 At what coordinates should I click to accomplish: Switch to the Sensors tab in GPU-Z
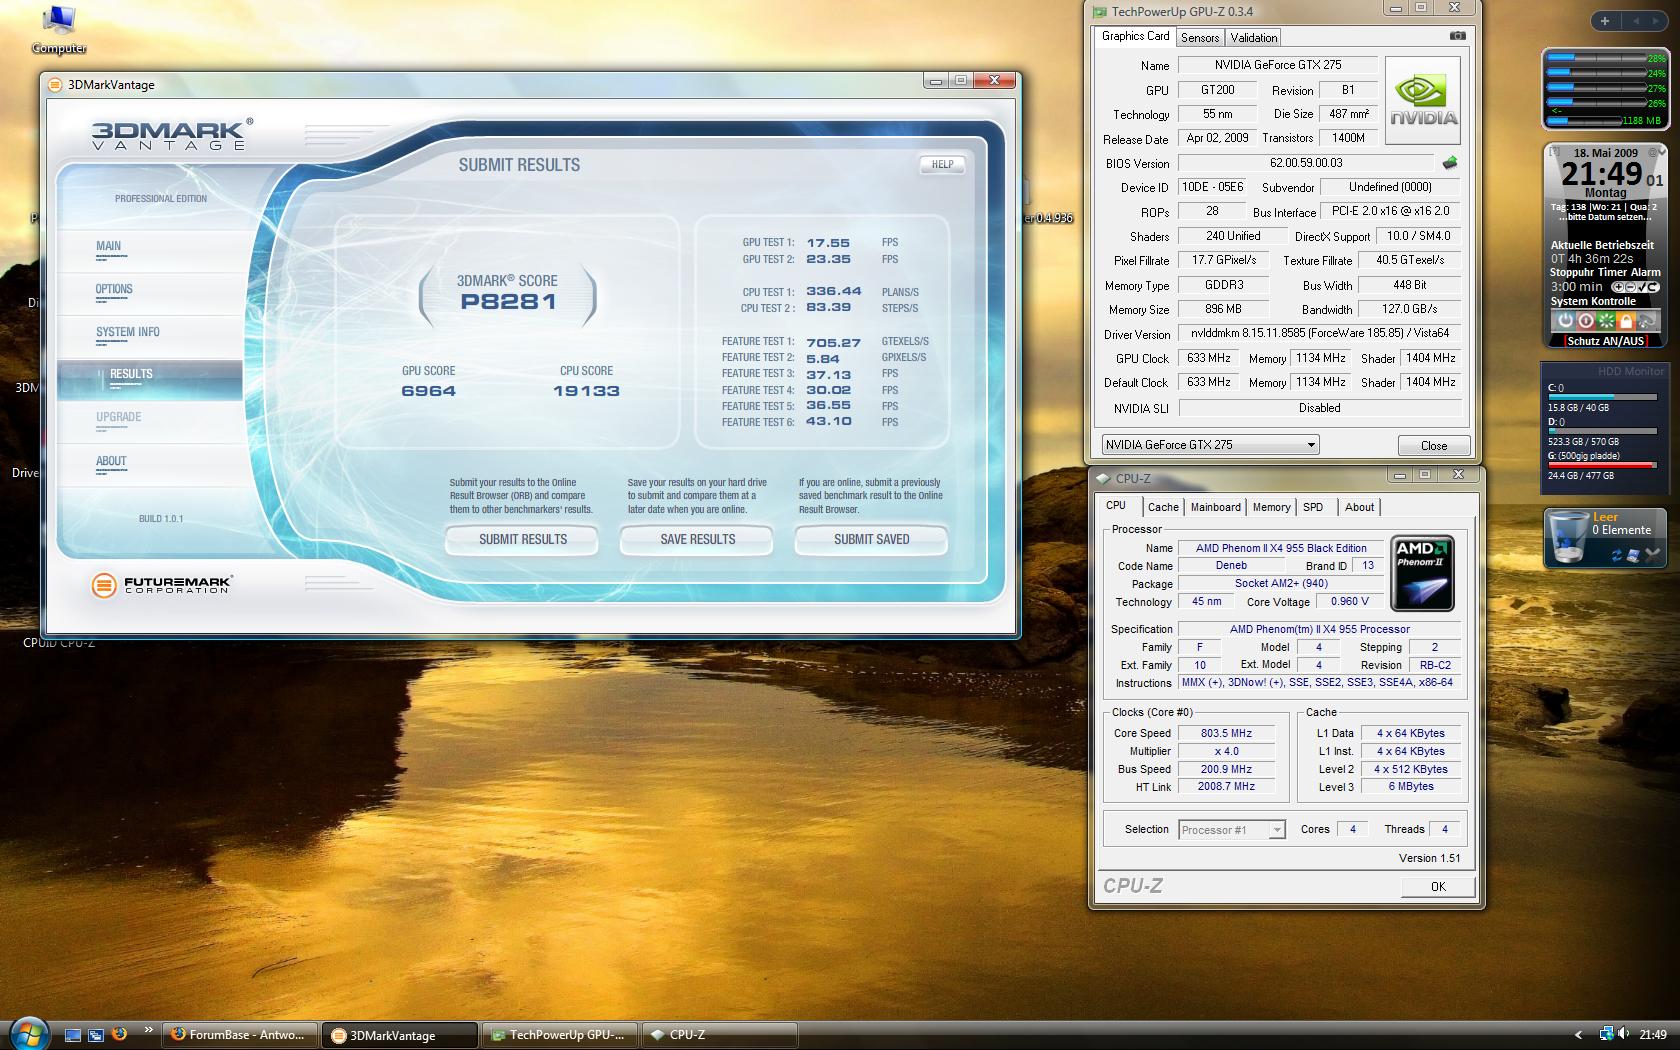pyautogui.click(x=1200, y=38)
